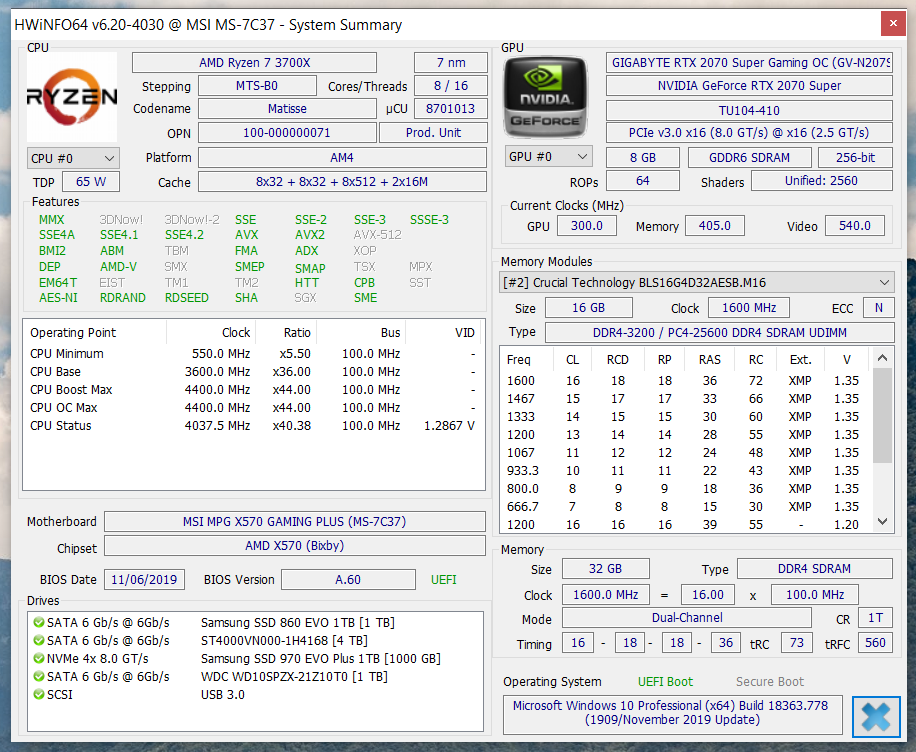
Task: Click the 256-bit bus width field
Action: (855, 158)
